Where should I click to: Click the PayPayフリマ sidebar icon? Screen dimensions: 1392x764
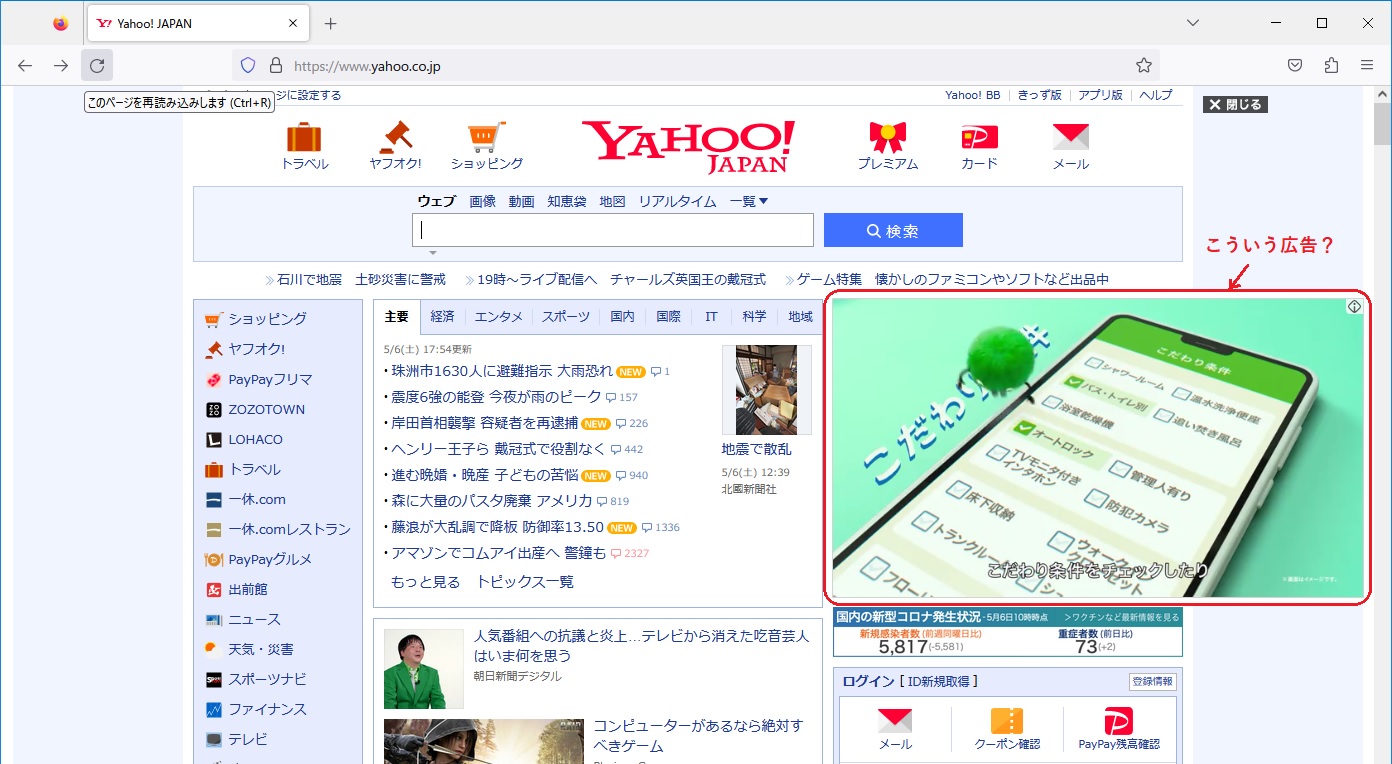click(213, 380)
